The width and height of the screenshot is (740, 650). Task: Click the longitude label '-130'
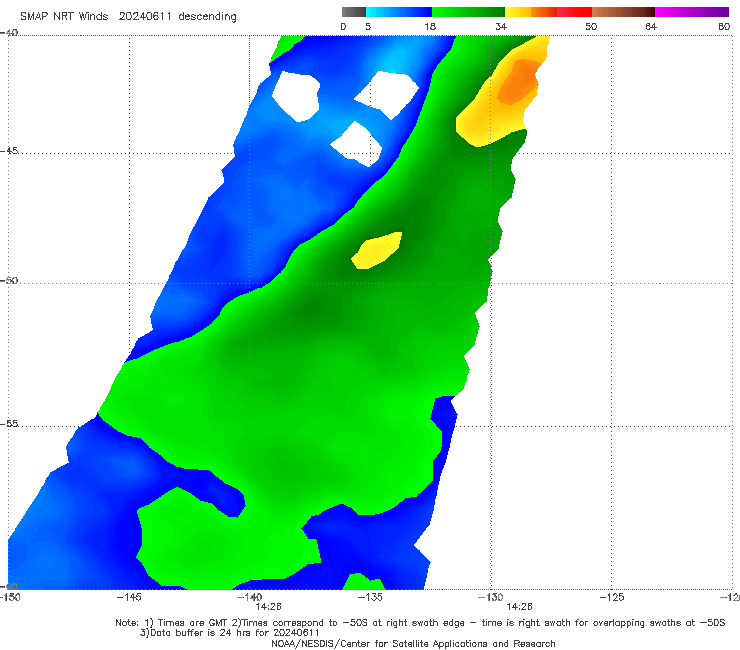pyautogui.click(x=490, y=597)
